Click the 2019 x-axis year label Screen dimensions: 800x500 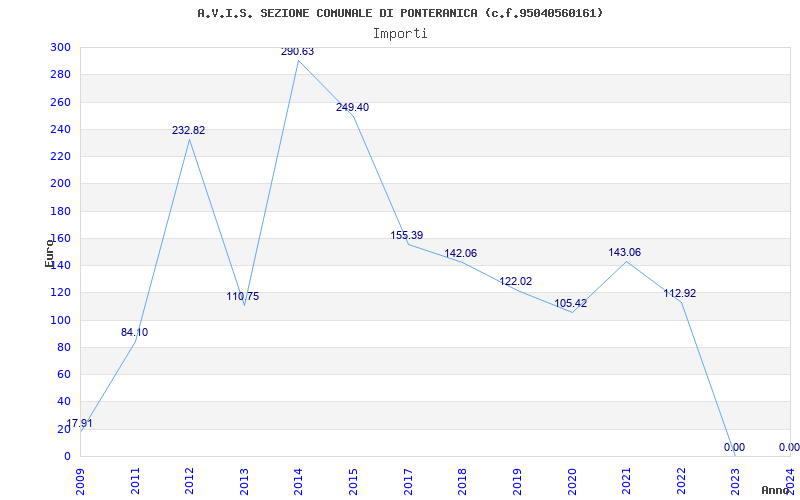(517, 482)
